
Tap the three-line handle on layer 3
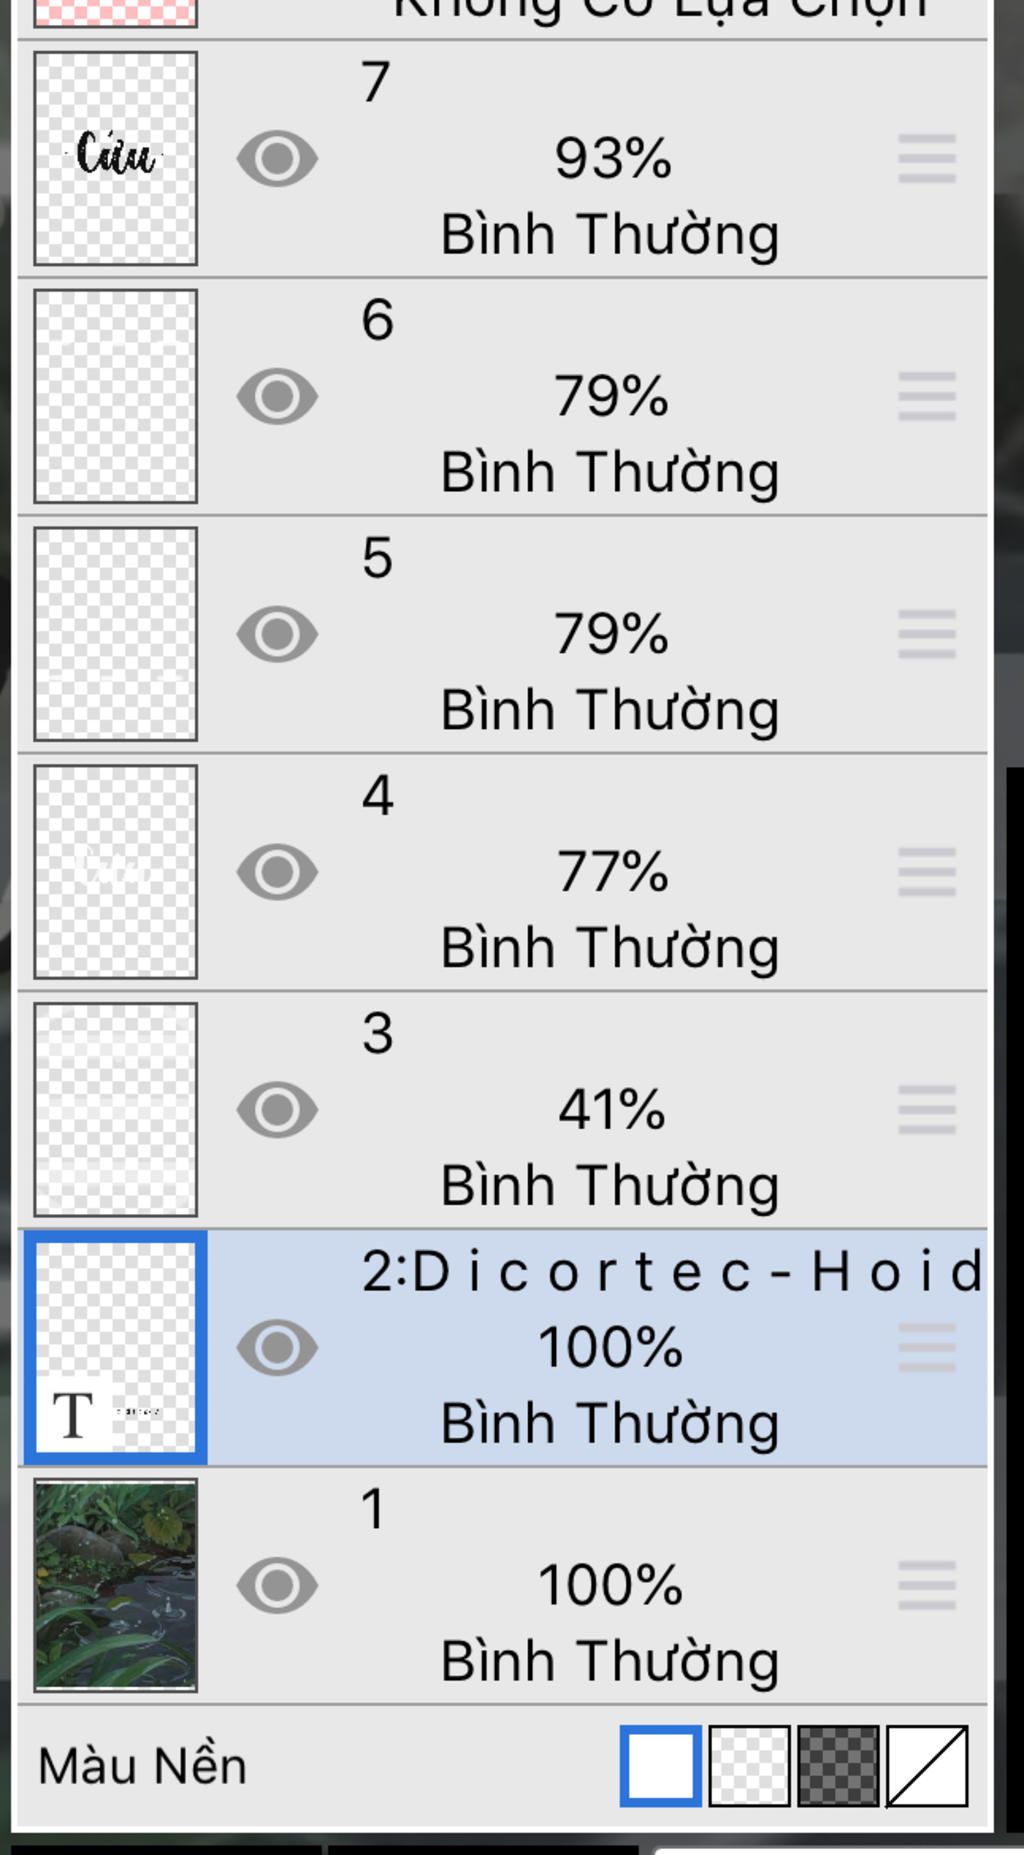(x=927, y=1111)
